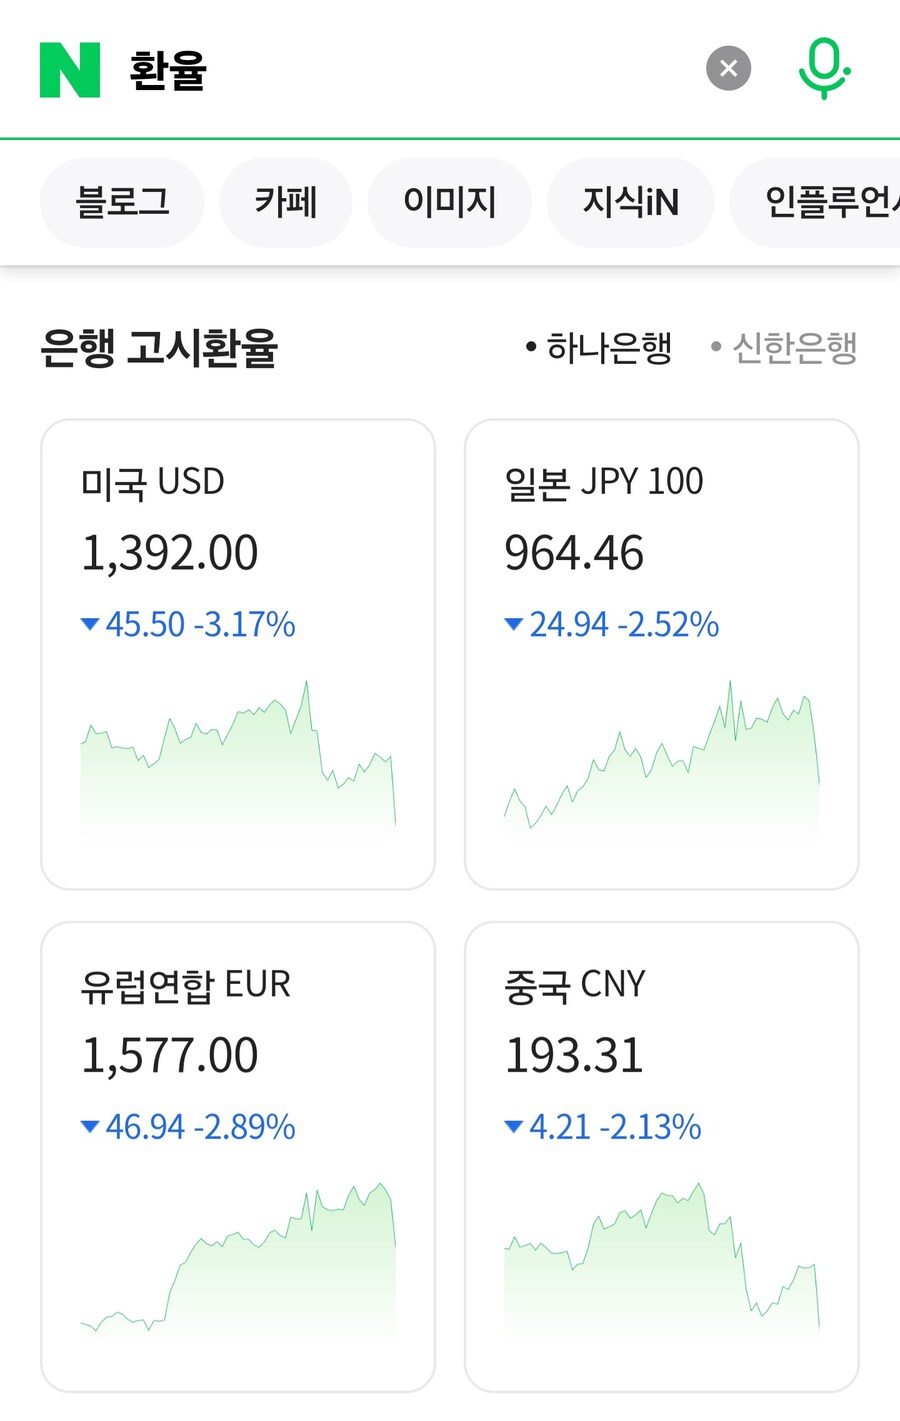
Task: View the CNY trend chart thumbnail
Action: [x=662, y=1261]
